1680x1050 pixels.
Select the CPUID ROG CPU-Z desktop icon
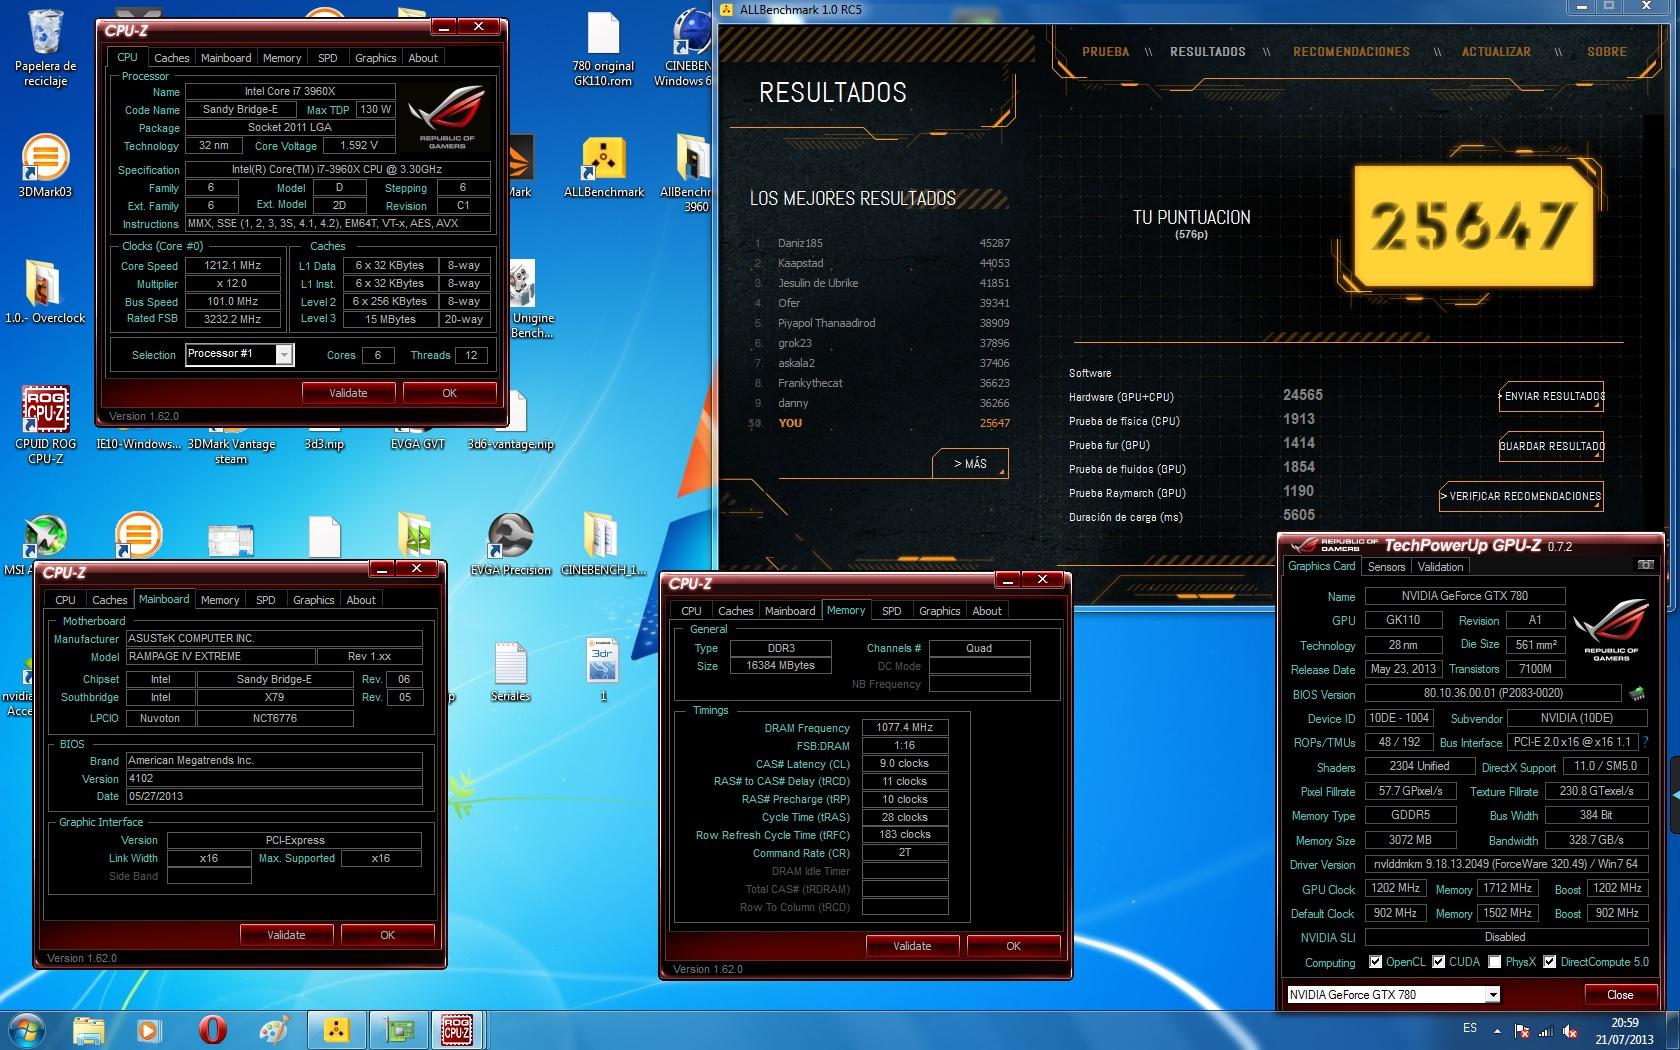click(x=45, y=425)
